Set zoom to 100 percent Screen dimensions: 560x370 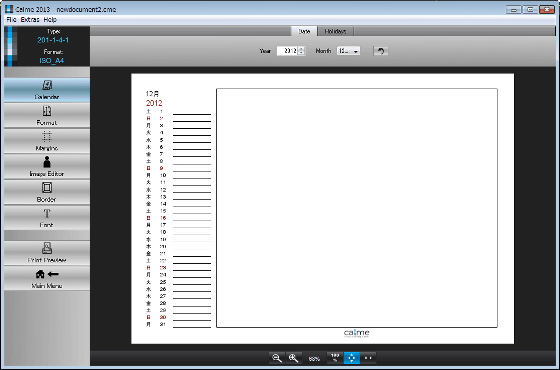coord(335,358)
